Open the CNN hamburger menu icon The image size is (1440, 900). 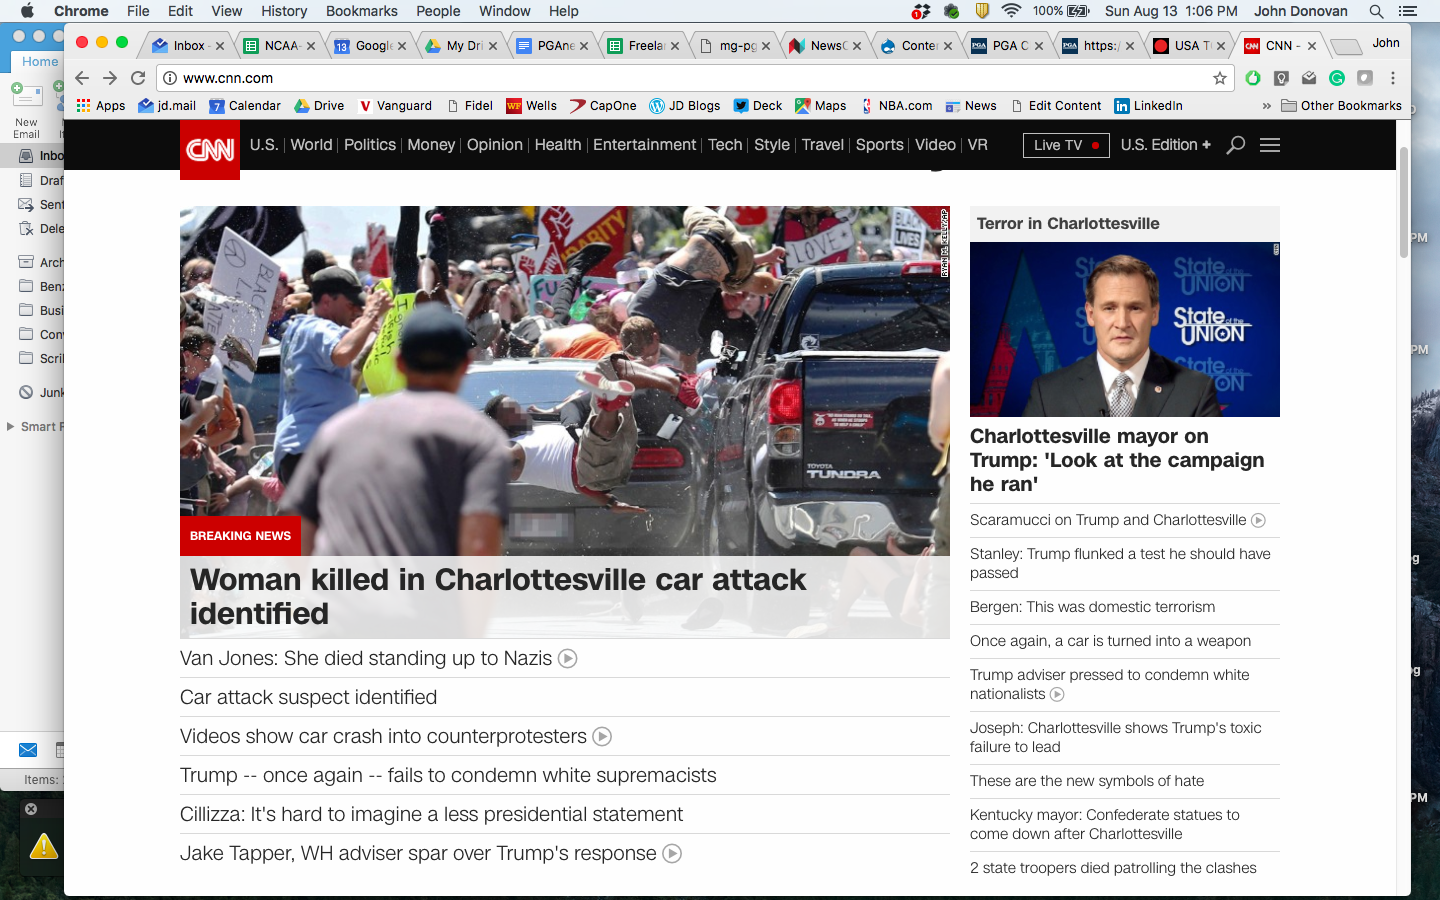pos(1270,145)
